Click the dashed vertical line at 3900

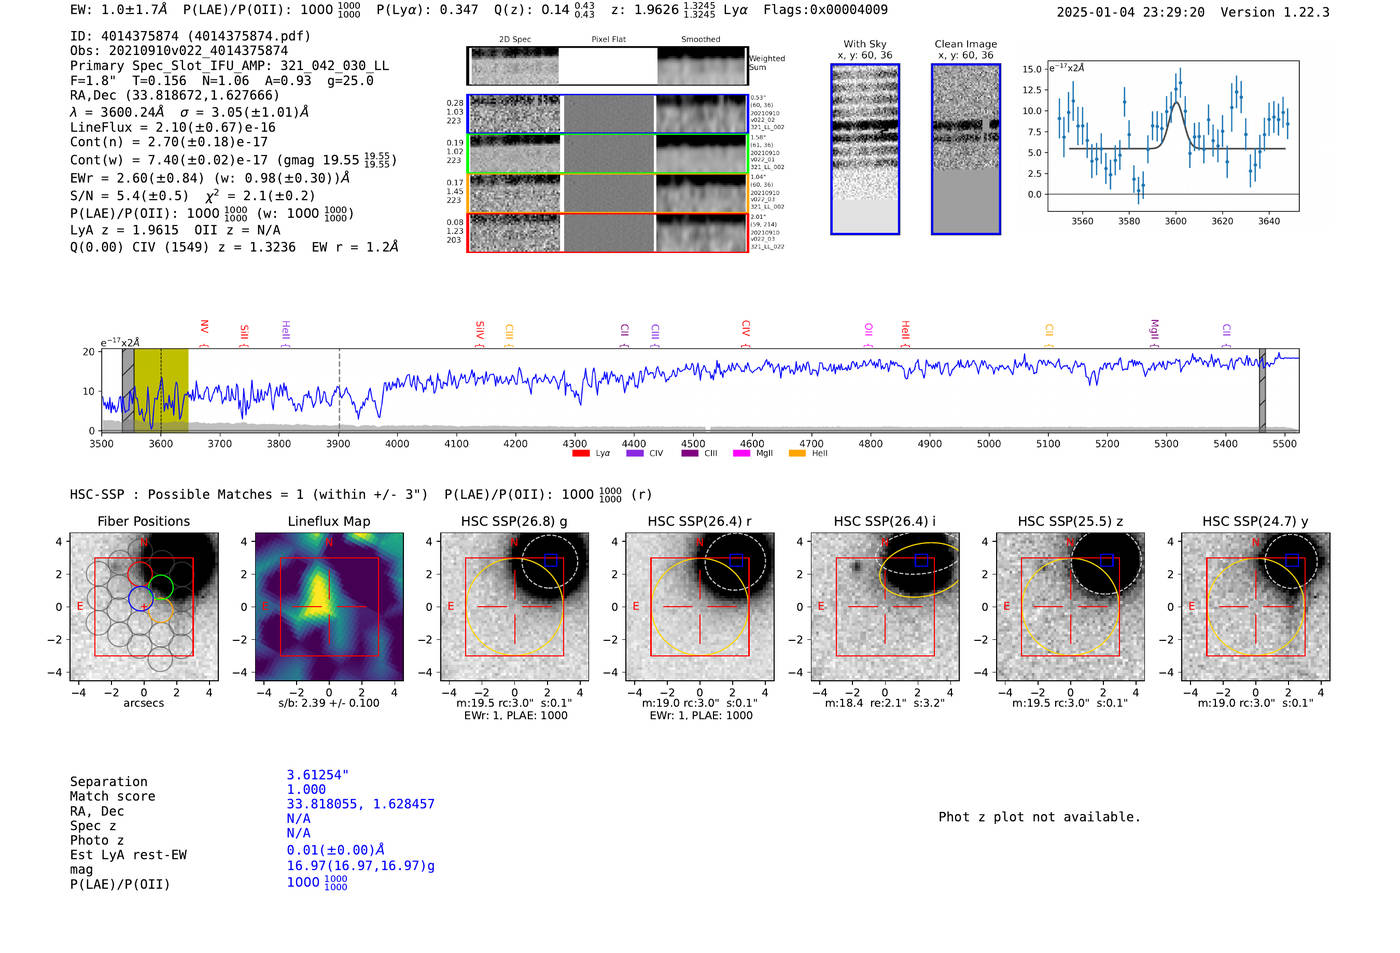(x=339, y=391)
